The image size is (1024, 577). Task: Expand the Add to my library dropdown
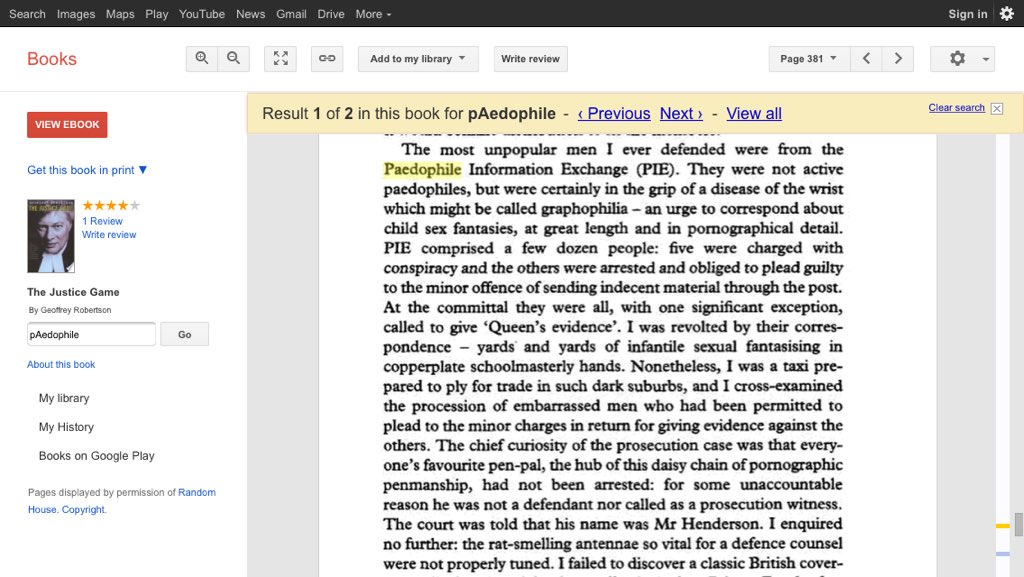(x=418, y=59)
